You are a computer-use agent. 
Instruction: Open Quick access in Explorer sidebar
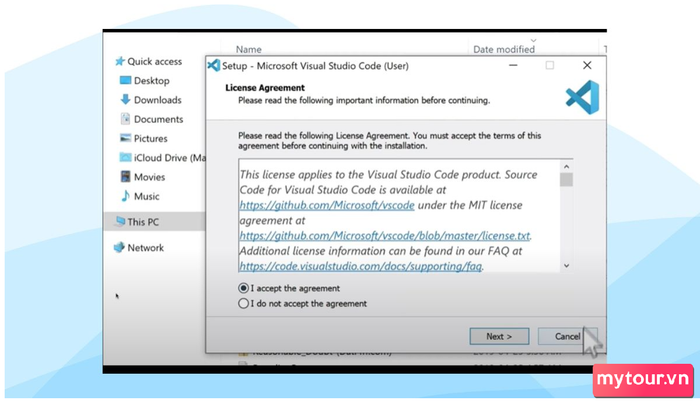154,62
